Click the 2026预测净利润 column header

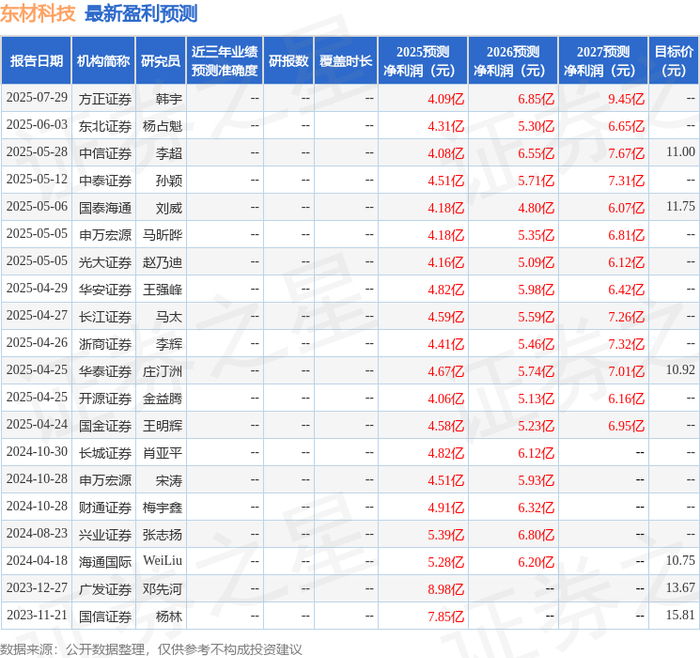pos(513,61)
